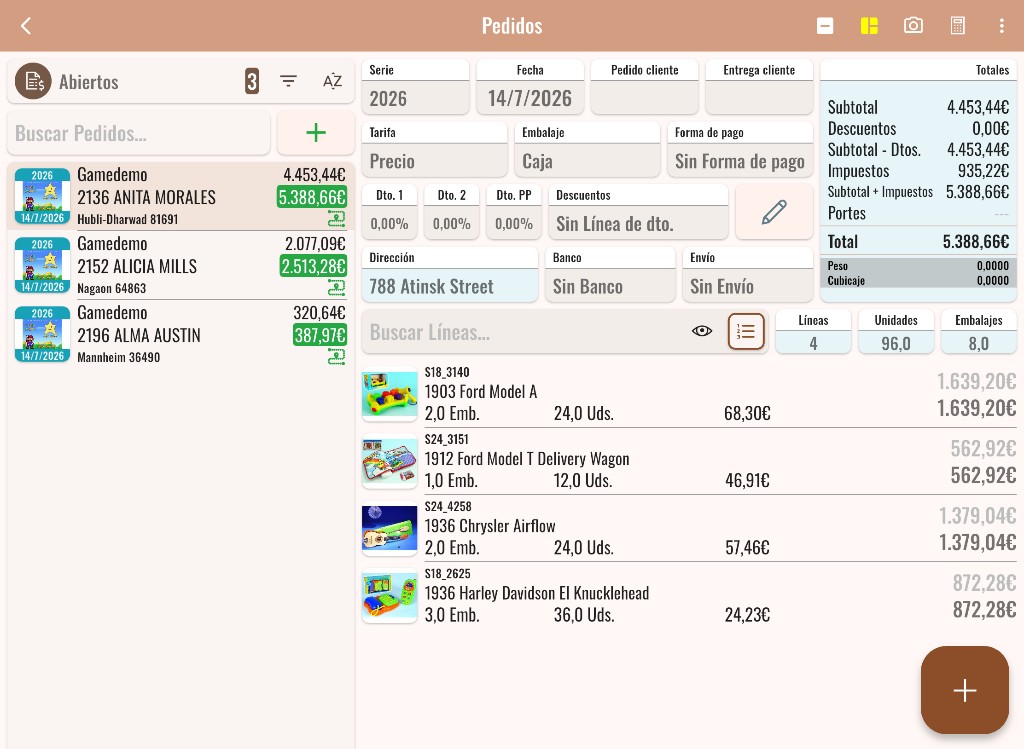This screenshot has height=749, width=1024.
Task: Toggle the yellow split layout icon
Action: click(869, 26)
